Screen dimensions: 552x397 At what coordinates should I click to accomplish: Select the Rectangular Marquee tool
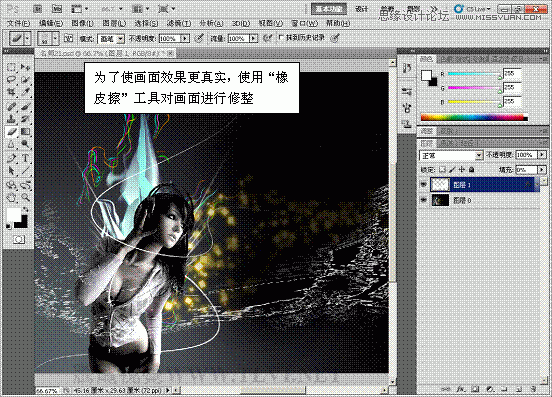(12, 67)
